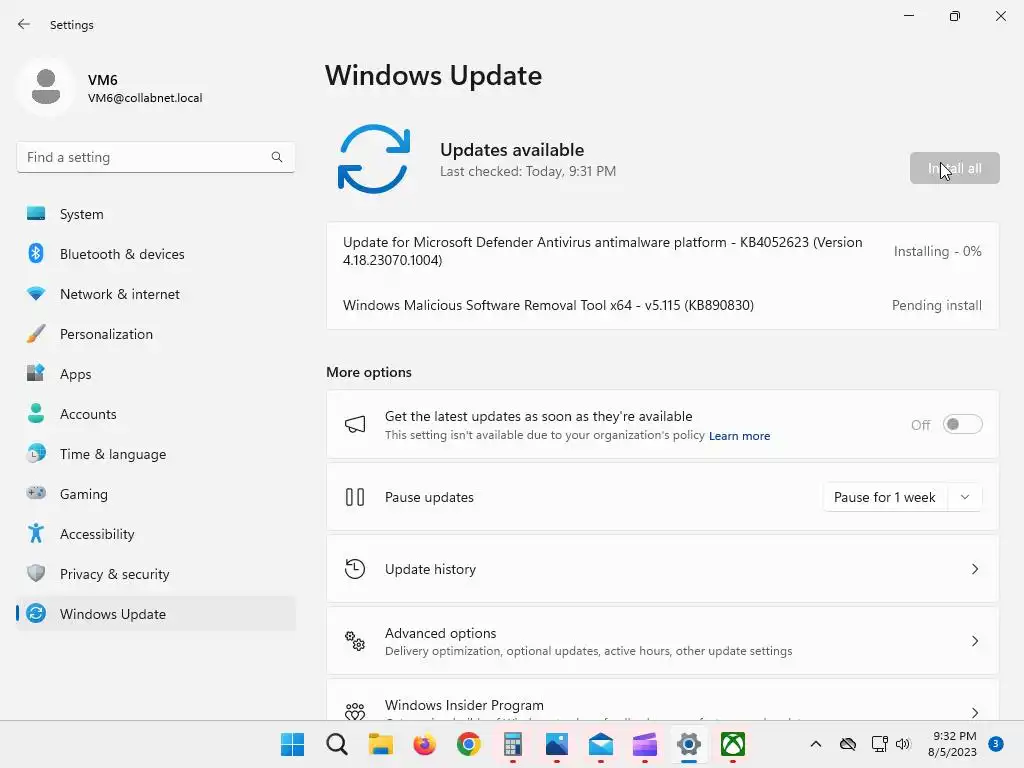
Task: Click the Find a setting search field
Action: [155, 157]
